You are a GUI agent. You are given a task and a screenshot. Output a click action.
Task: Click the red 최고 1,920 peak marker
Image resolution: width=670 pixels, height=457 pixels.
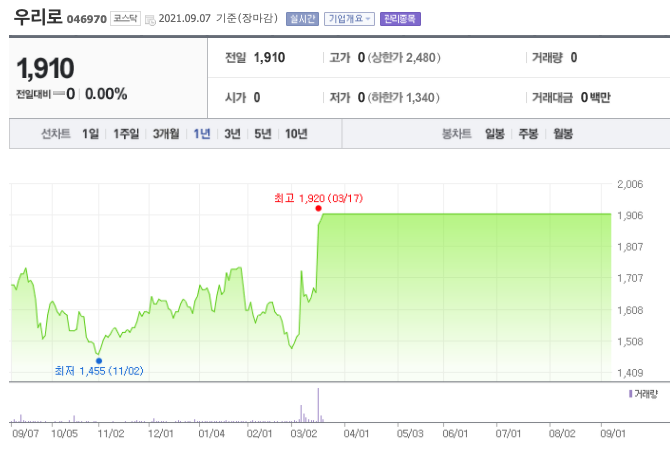pos(318,208)
